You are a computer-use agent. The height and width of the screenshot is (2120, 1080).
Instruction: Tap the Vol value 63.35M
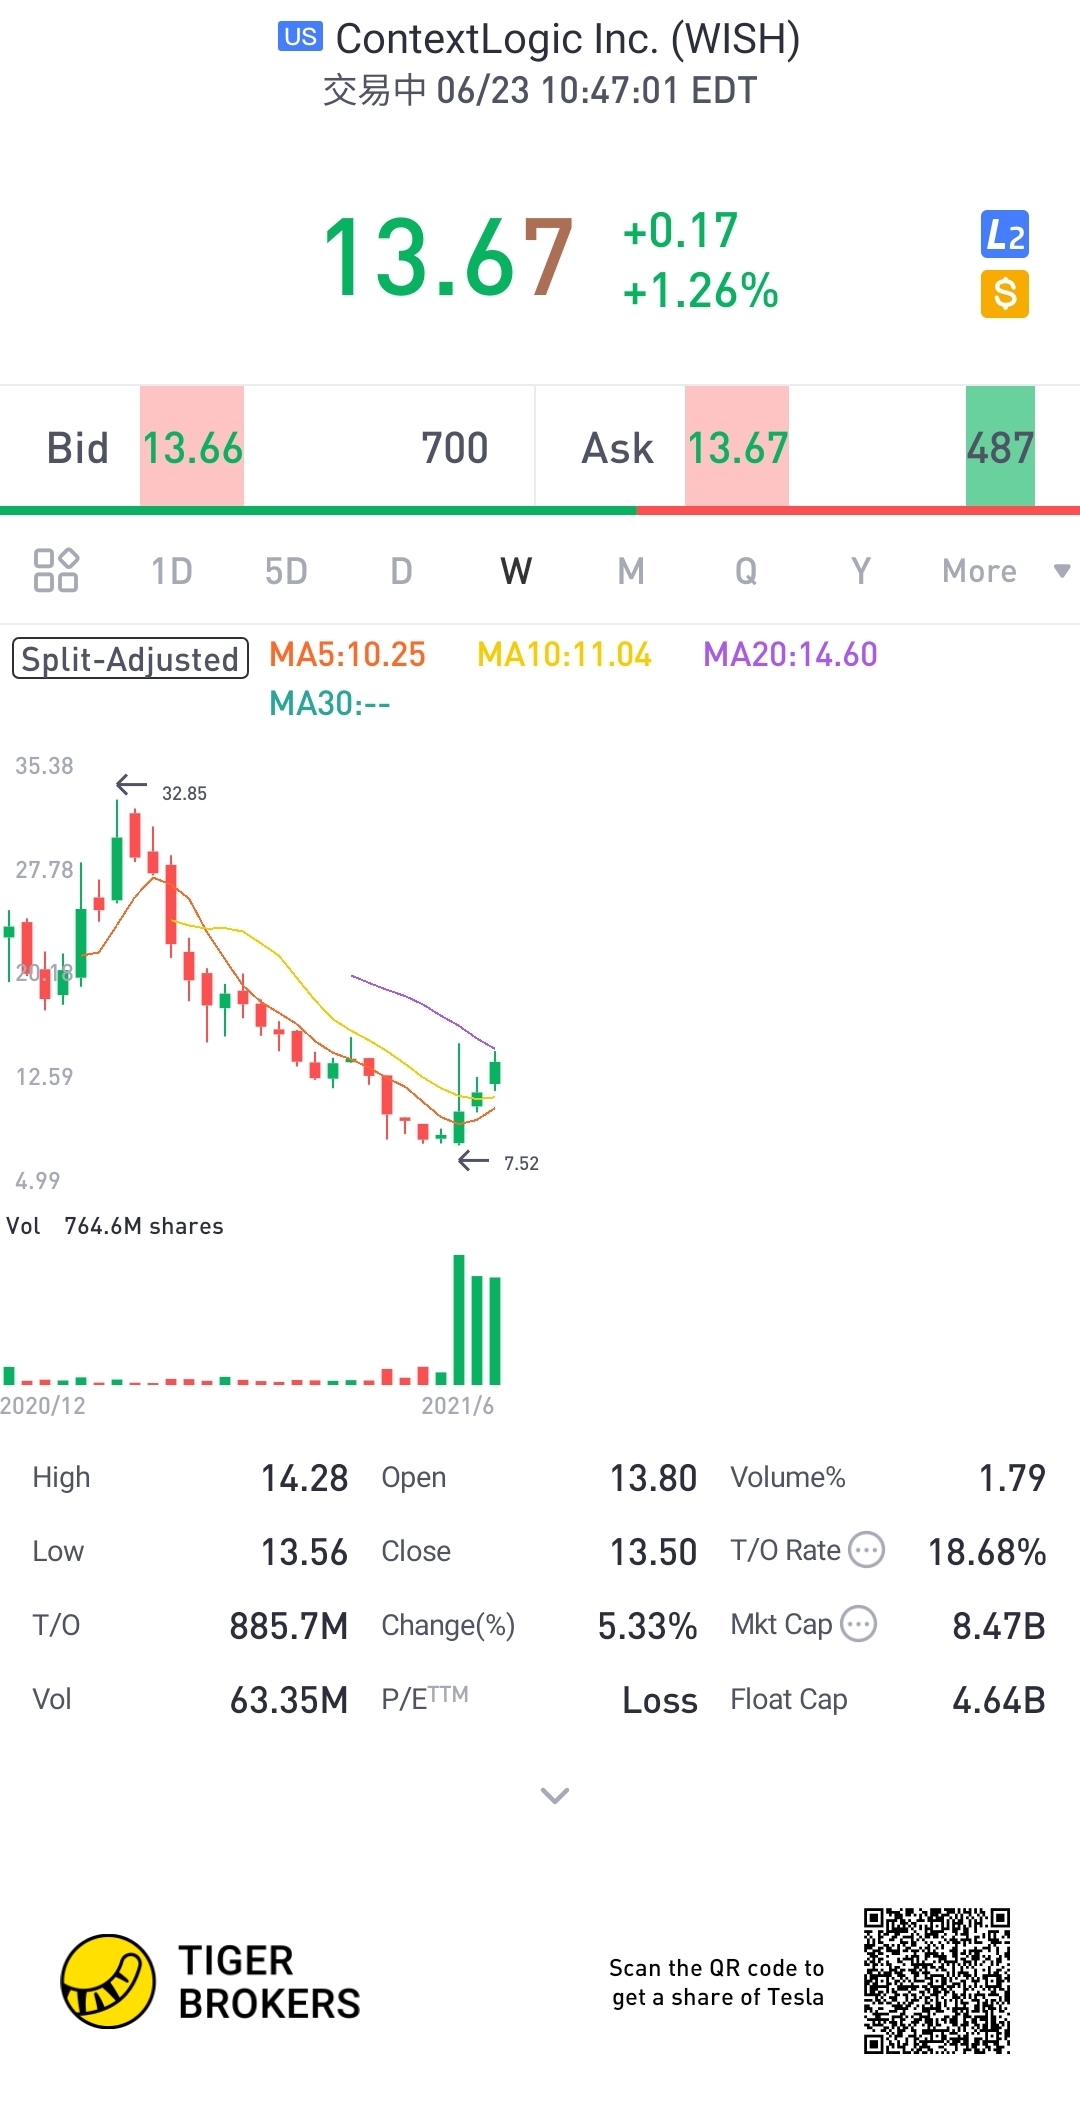(289, 1699)
